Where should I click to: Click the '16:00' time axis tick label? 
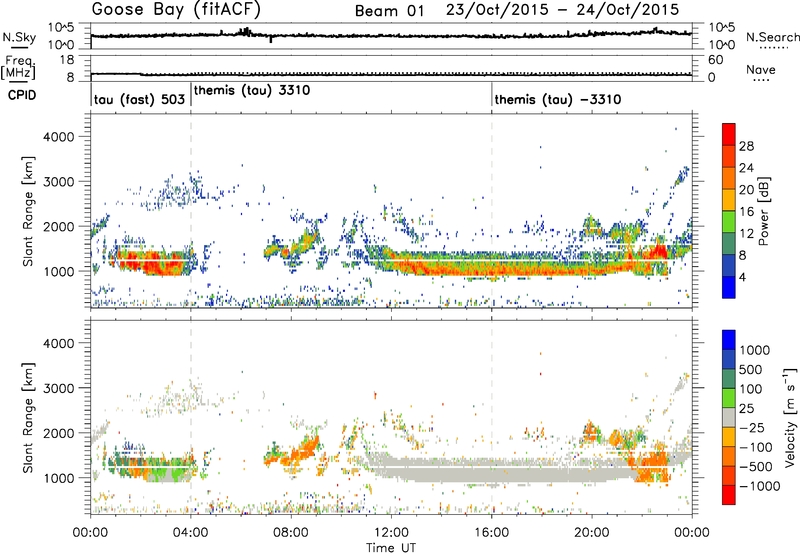point(491,533)
